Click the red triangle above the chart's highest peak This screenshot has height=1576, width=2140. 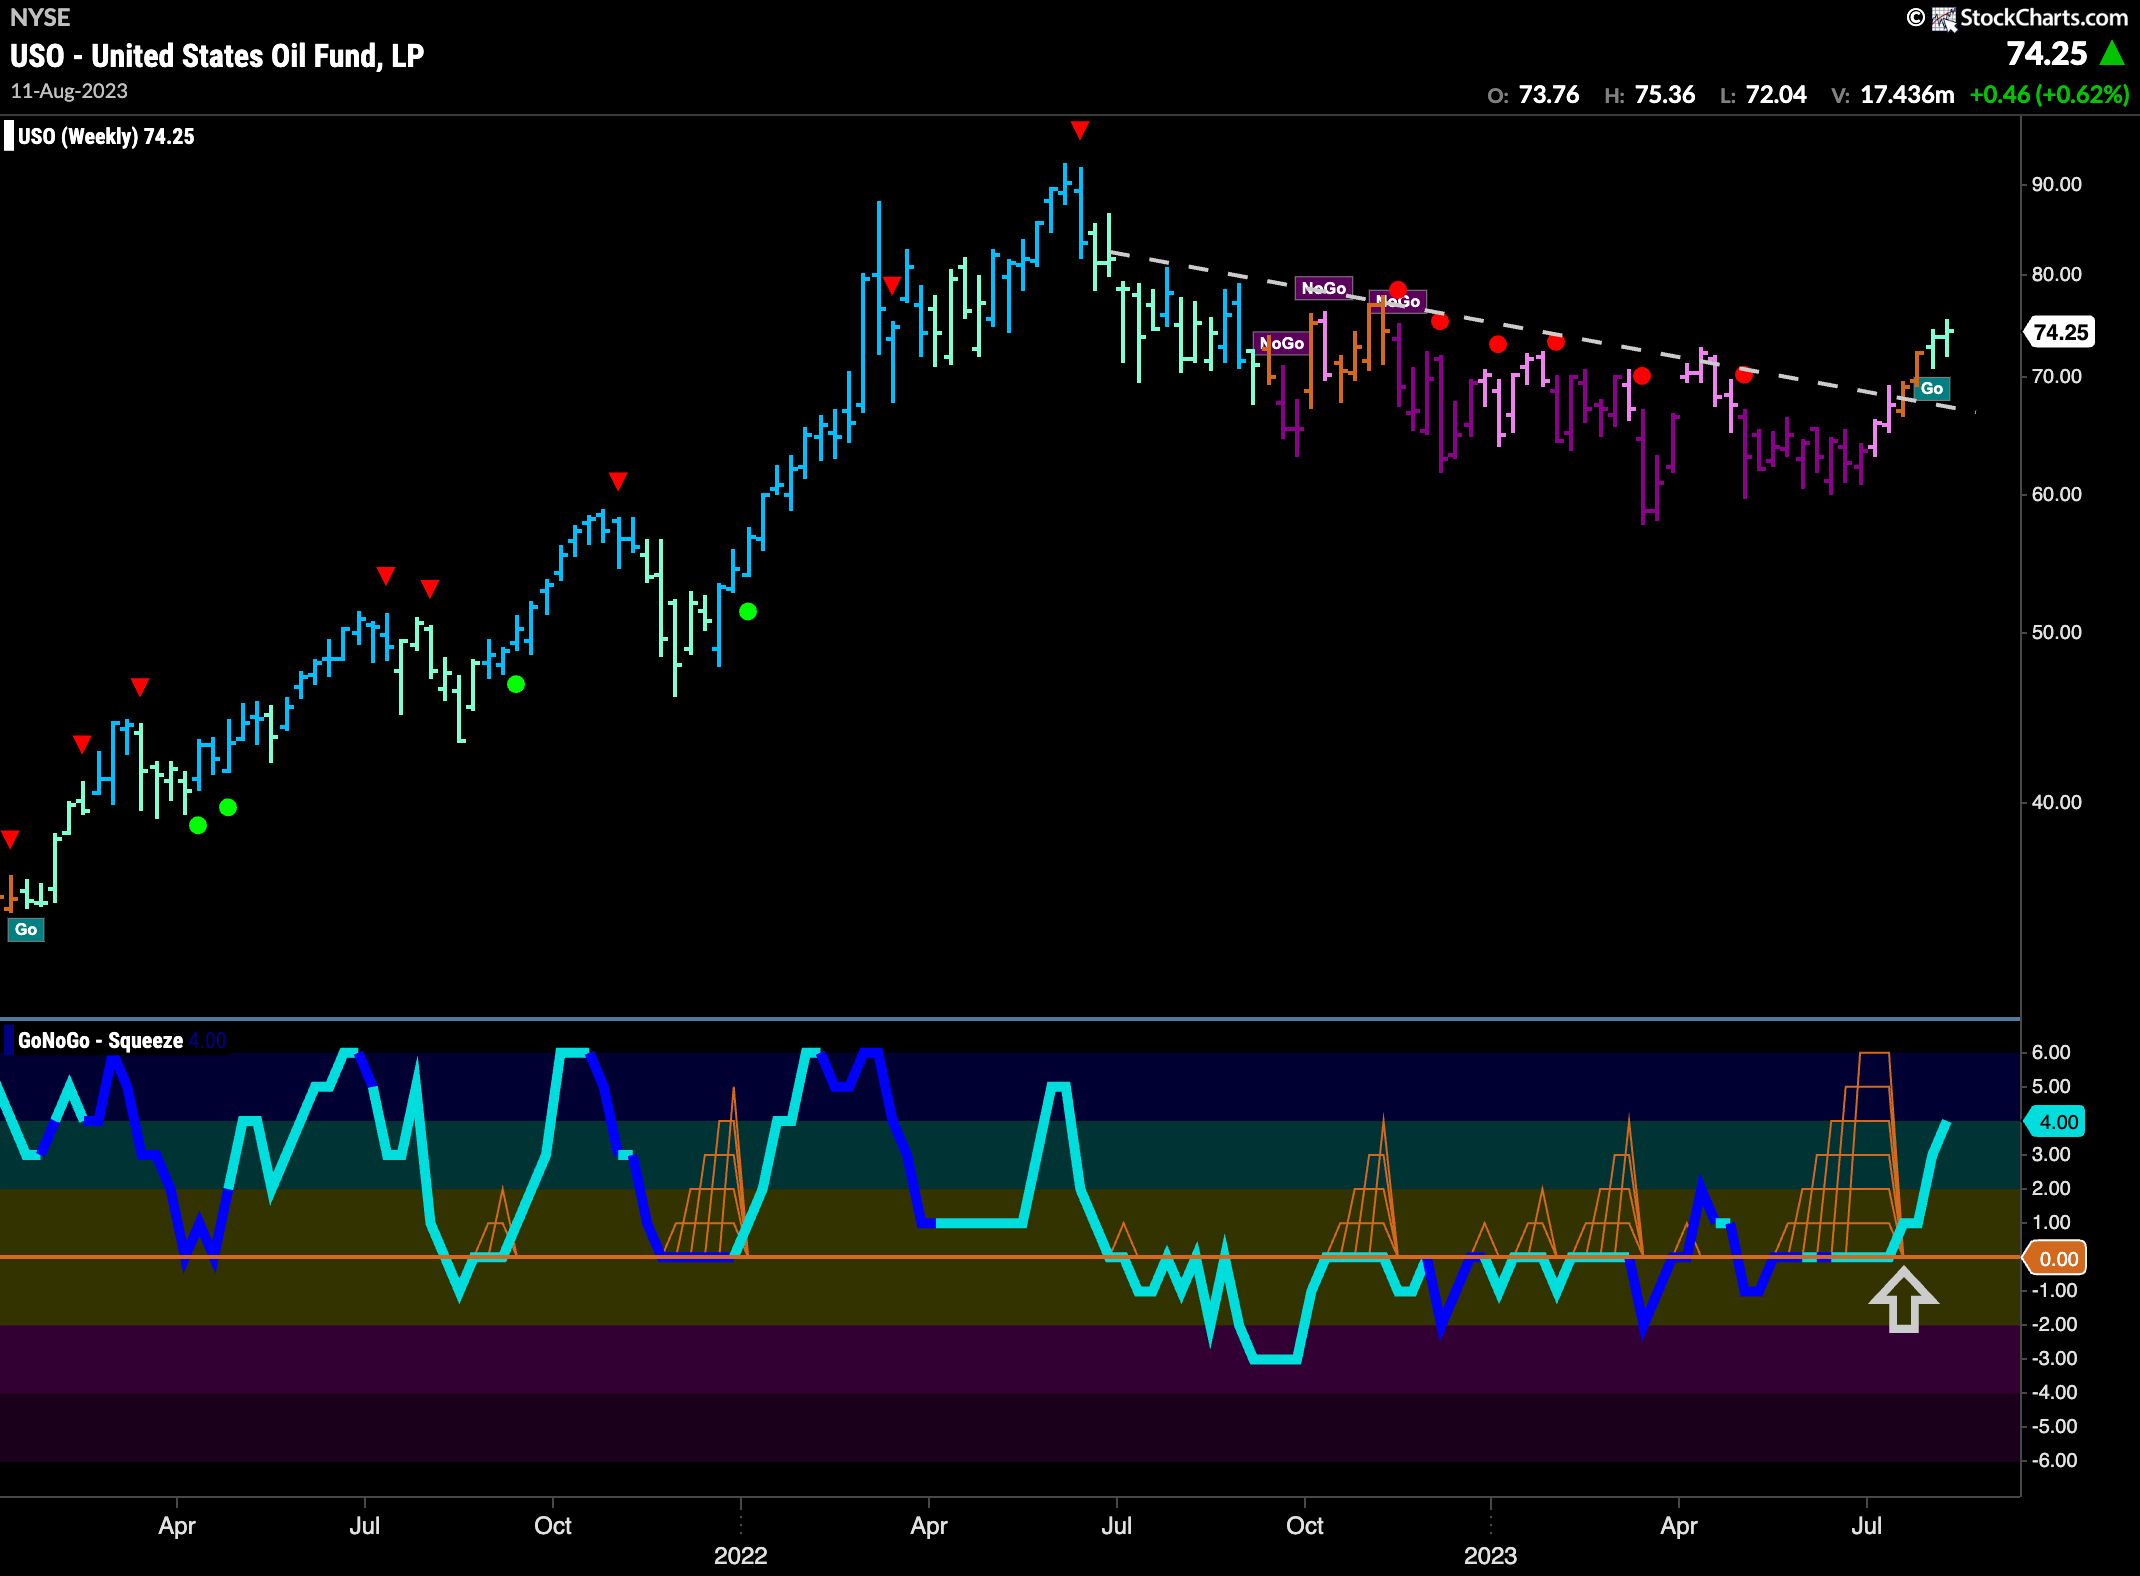tap(1079, 130)
